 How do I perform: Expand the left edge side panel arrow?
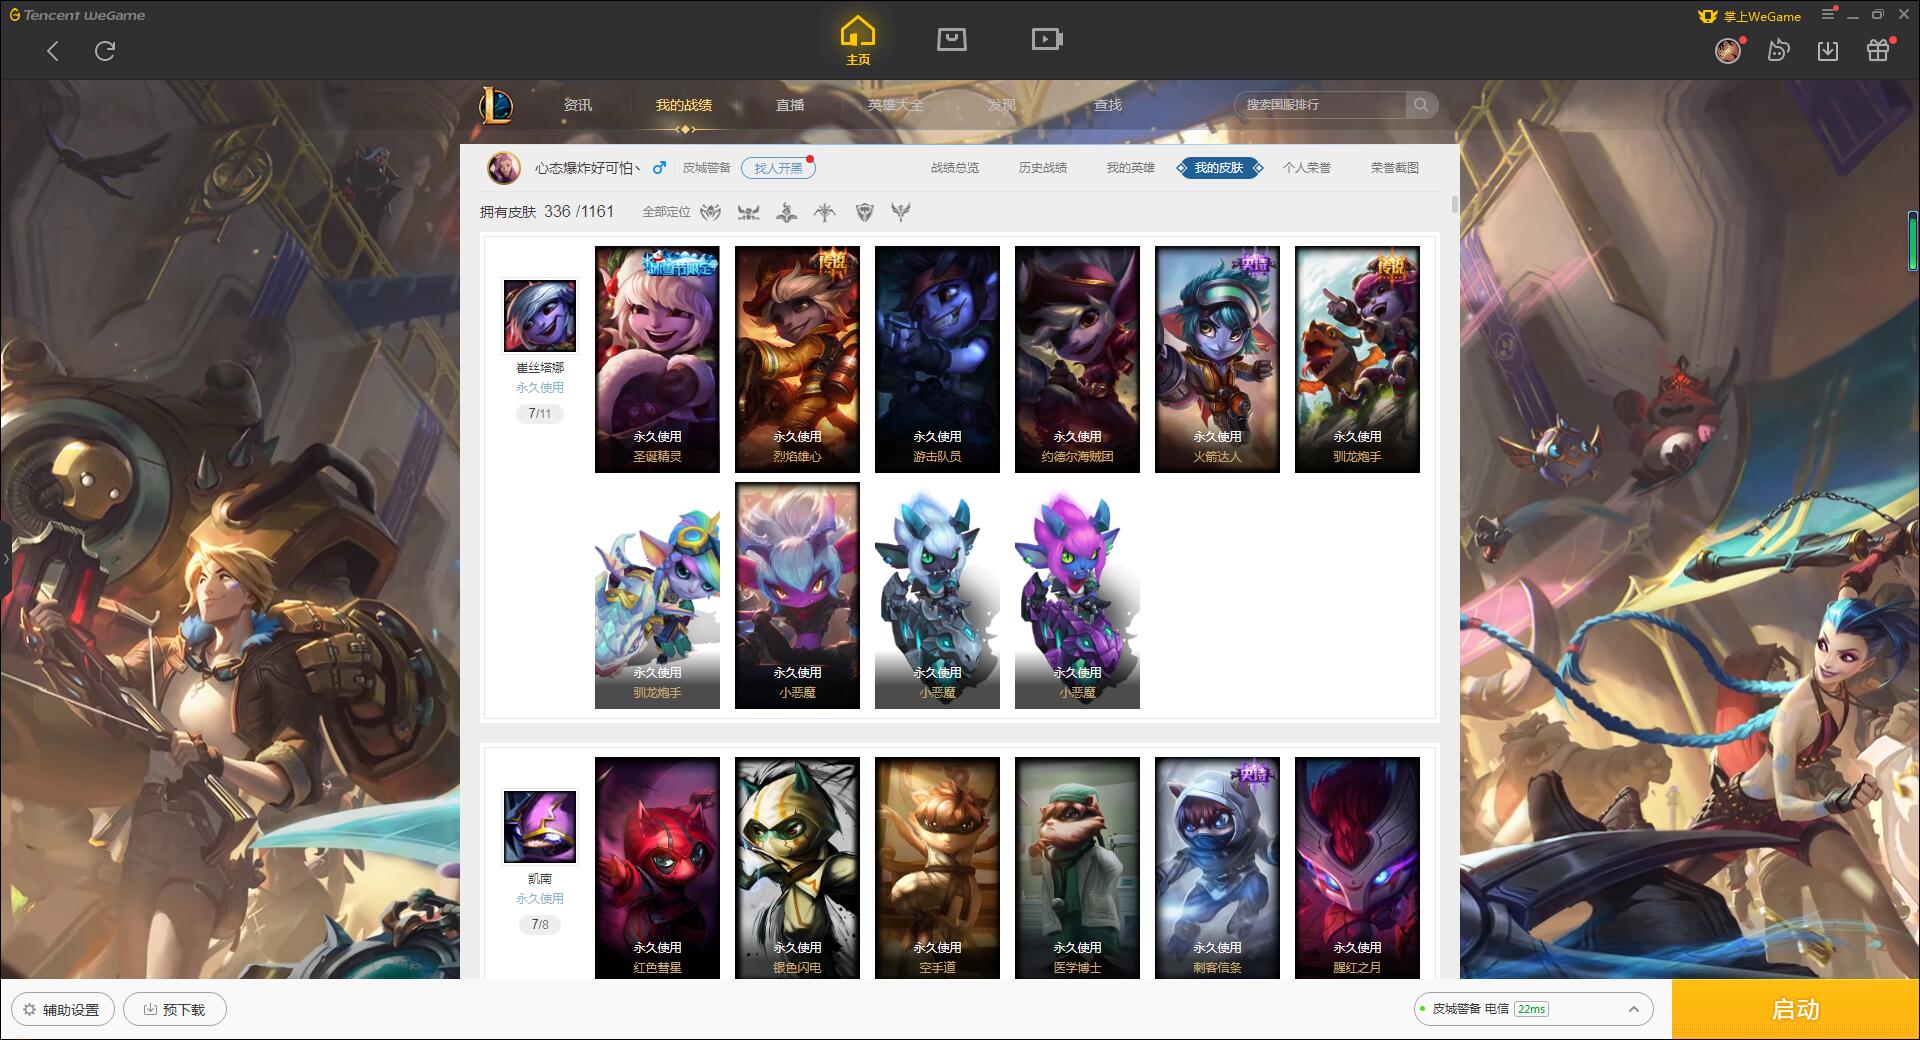pyautogui.click(x=5, y=559)
